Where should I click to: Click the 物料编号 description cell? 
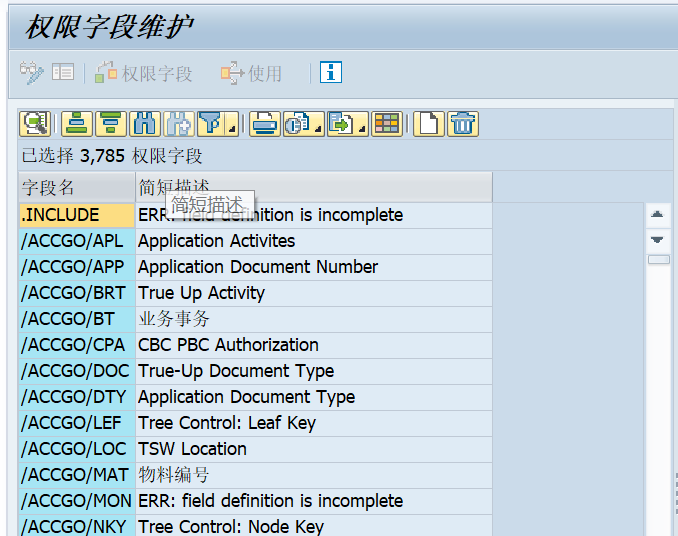314,475
